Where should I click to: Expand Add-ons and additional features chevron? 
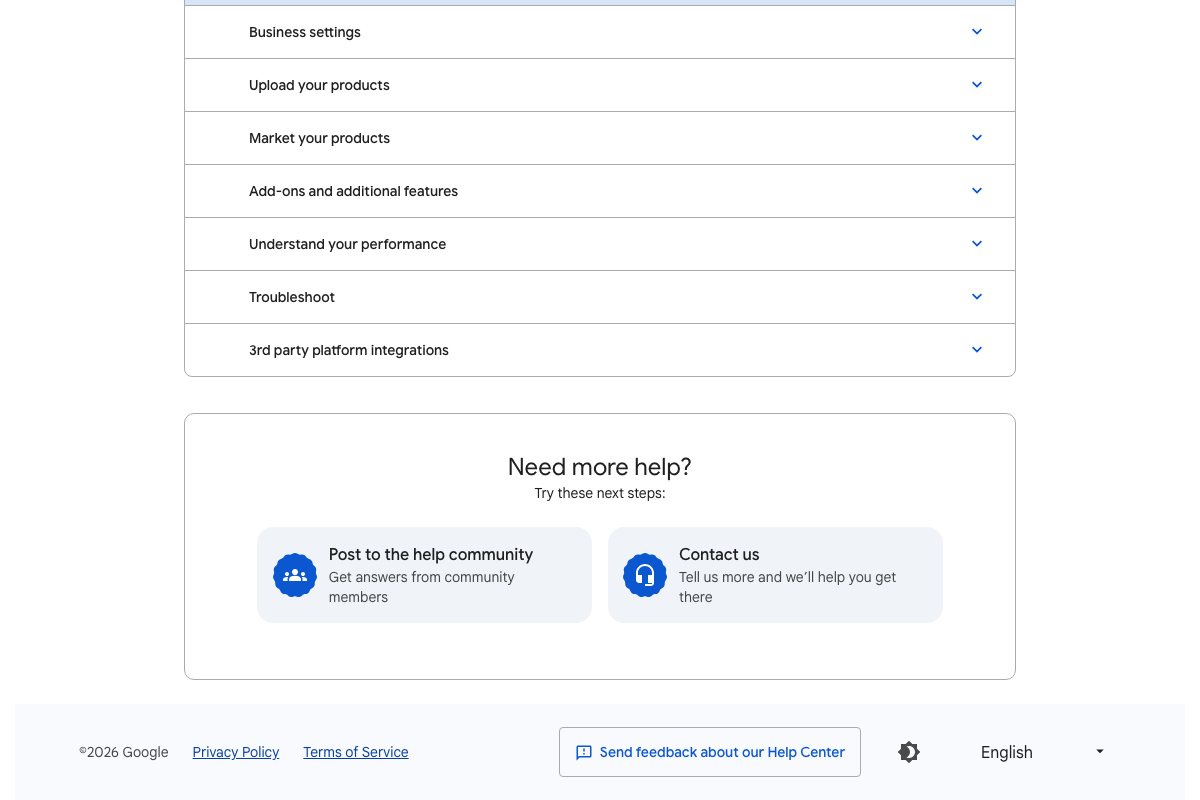[x=977, y=191]
